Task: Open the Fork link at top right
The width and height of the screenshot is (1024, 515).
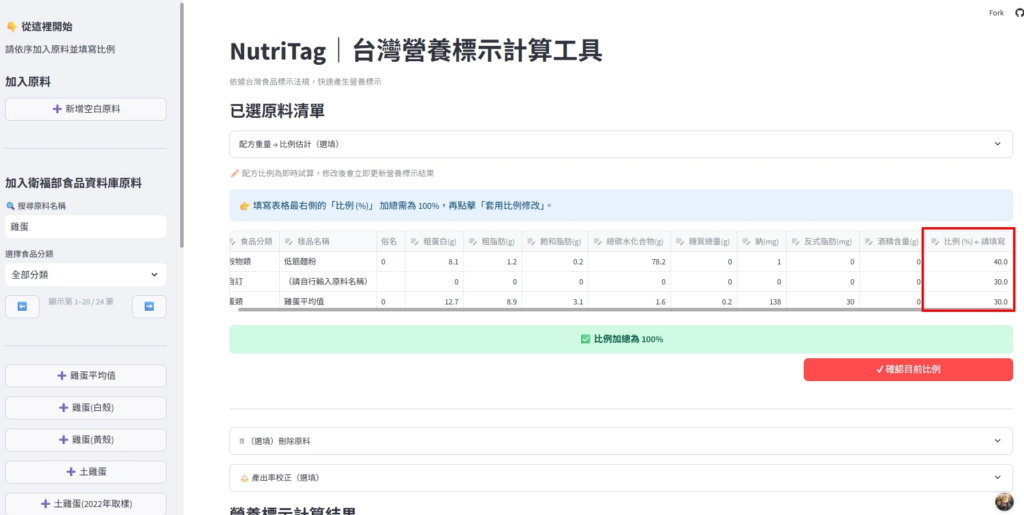Action: pyautogui.click(x=997, y=13)
